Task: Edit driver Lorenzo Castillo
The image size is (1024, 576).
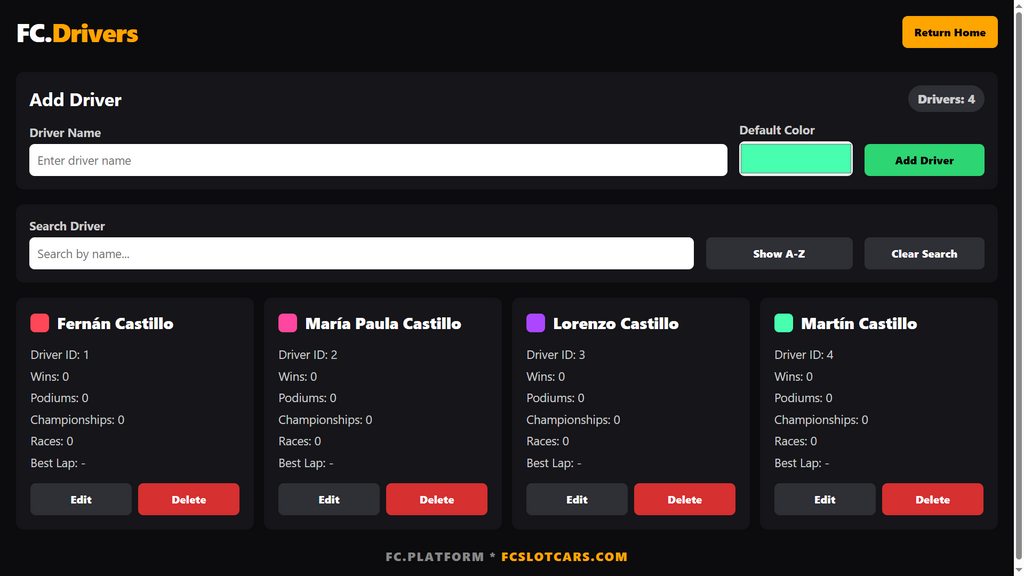Action: (x=577, y=499)
